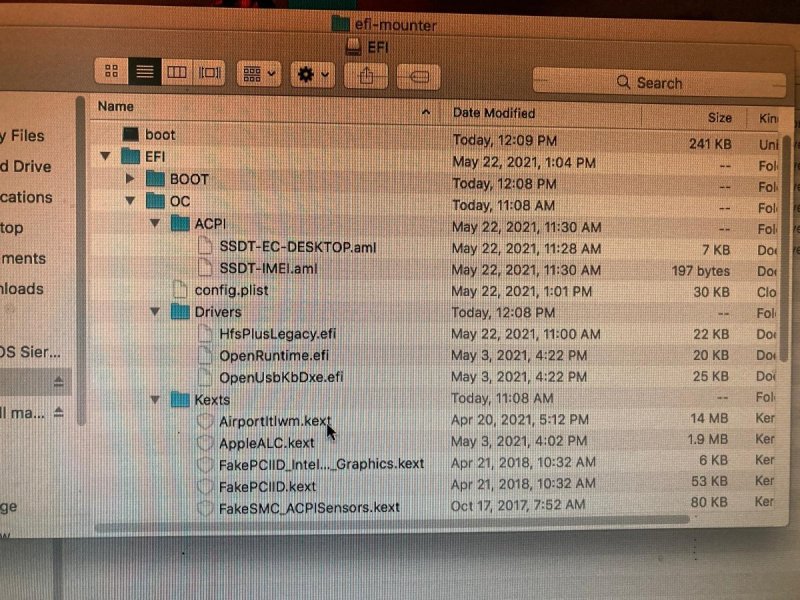Click the Share toolbar button
The image size is (800, 600).
click(x=366, y=76)
